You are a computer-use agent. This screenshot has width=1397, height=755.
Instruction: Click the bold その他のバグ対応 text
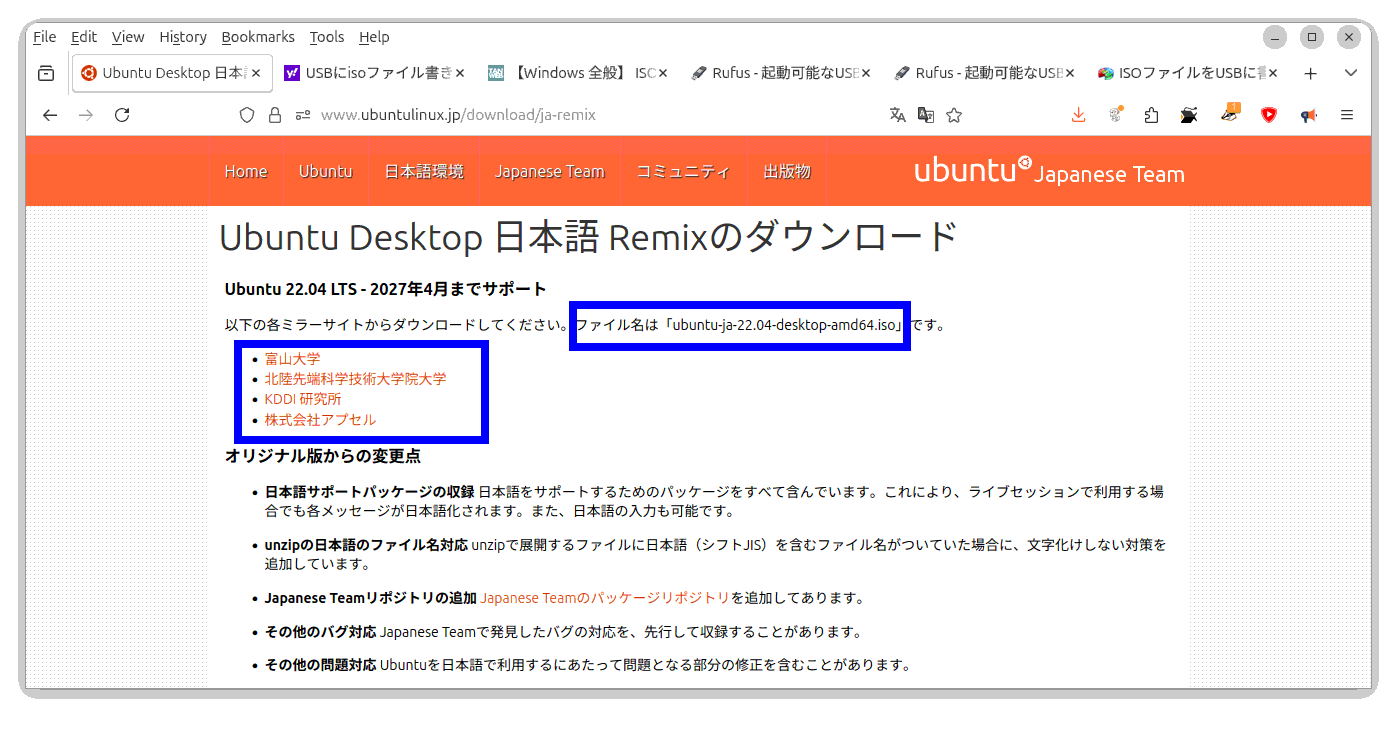point(320,632)
